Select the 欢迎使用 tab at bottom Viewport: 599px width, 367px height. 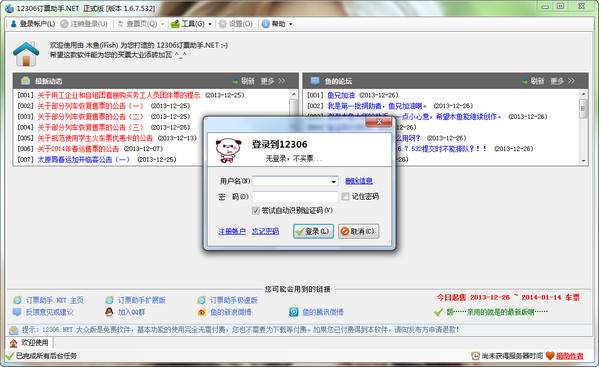tap(29, 343)
